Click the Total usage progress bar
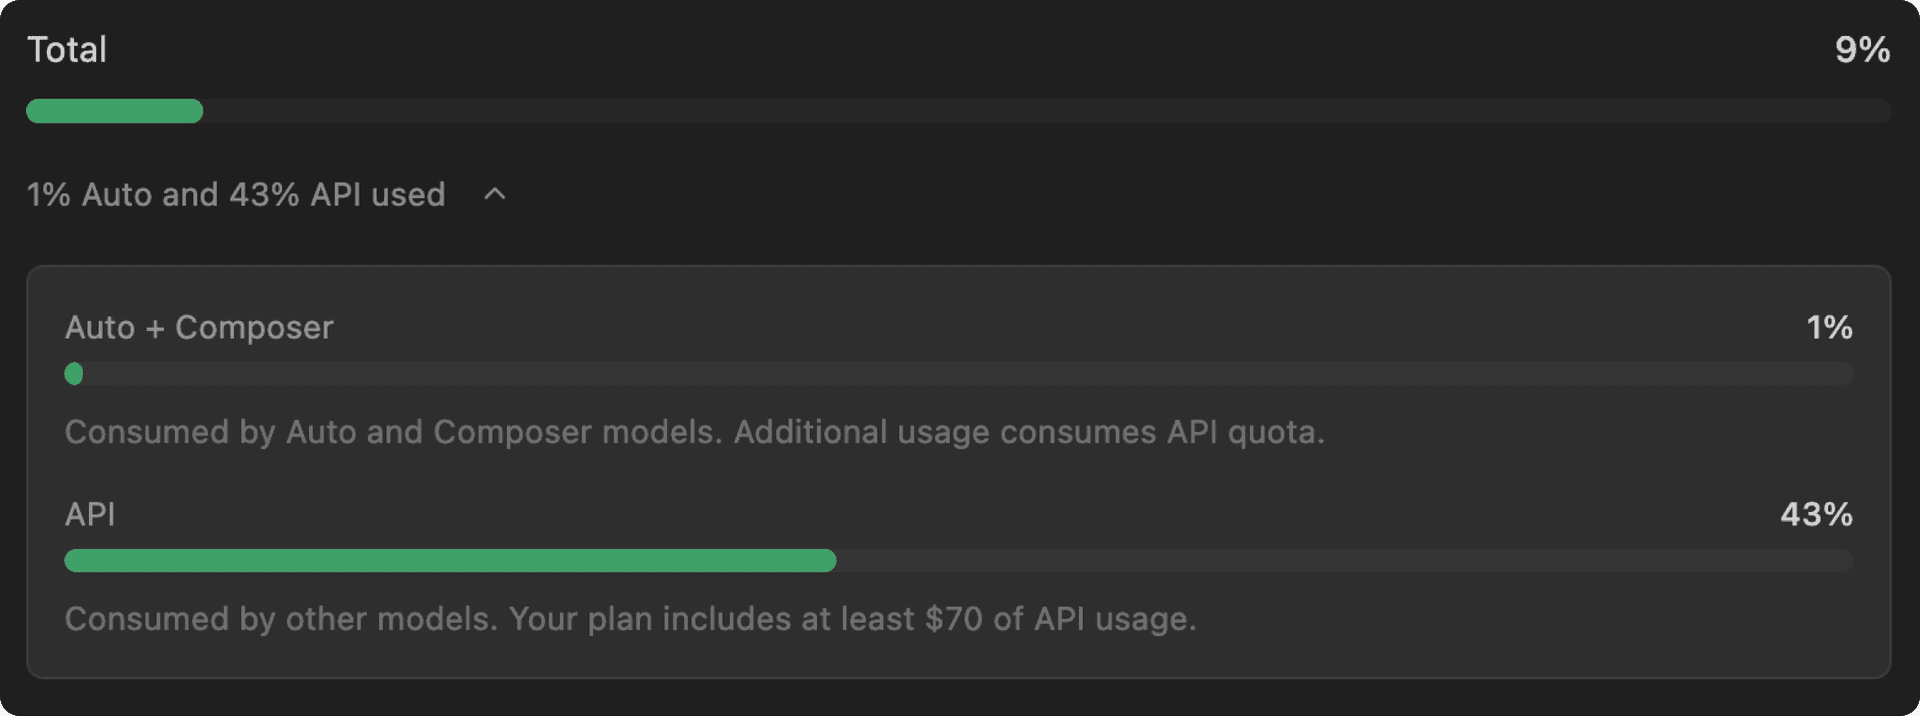Screen dimensions: 1920x716 point(960,111)
